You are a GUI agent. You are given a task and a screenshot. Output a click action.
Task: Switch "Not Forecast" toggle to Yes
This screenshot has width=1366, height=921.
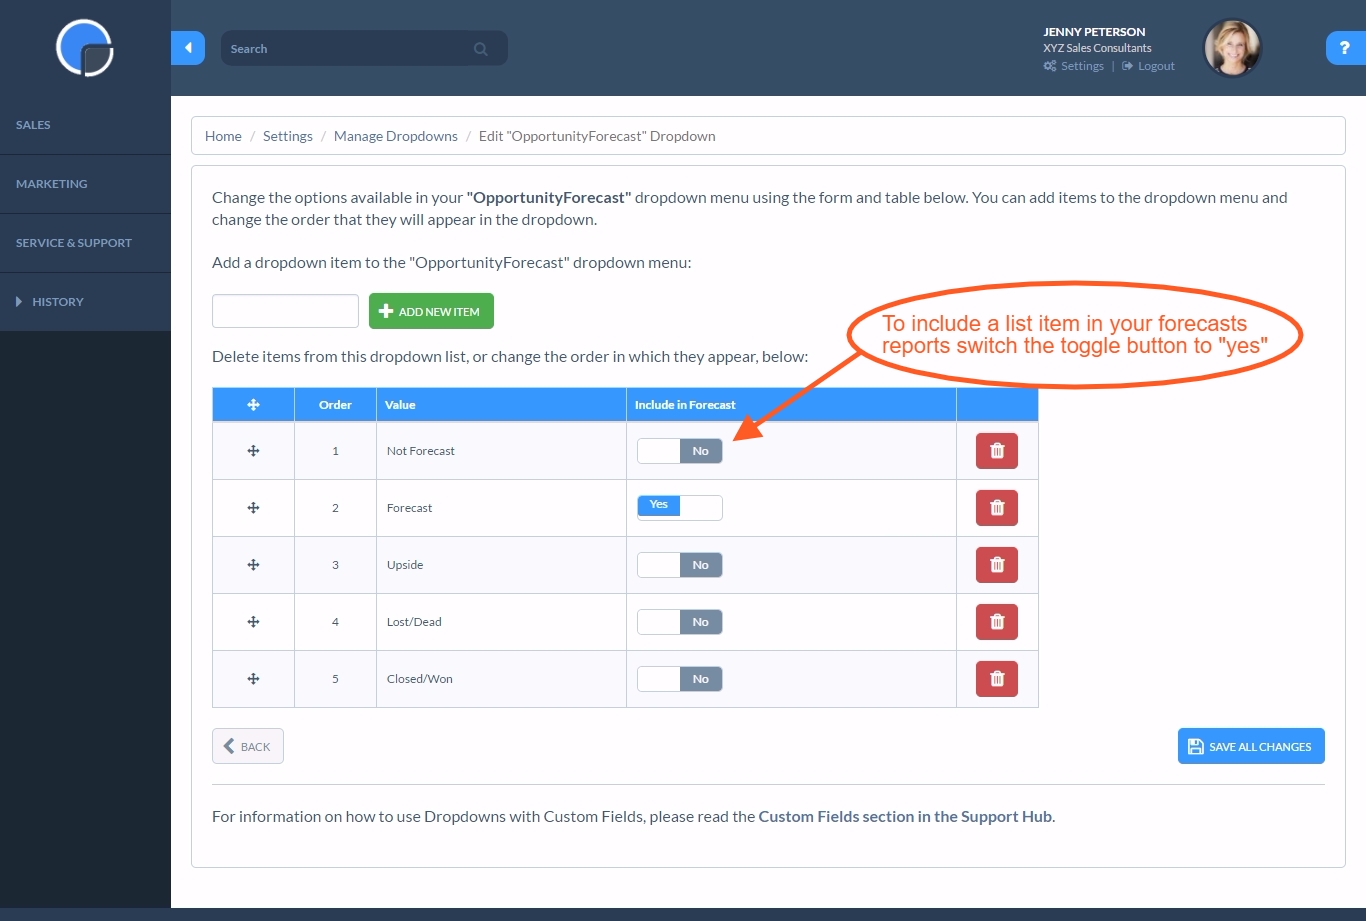pyautogui.click(x=680, y=450)
